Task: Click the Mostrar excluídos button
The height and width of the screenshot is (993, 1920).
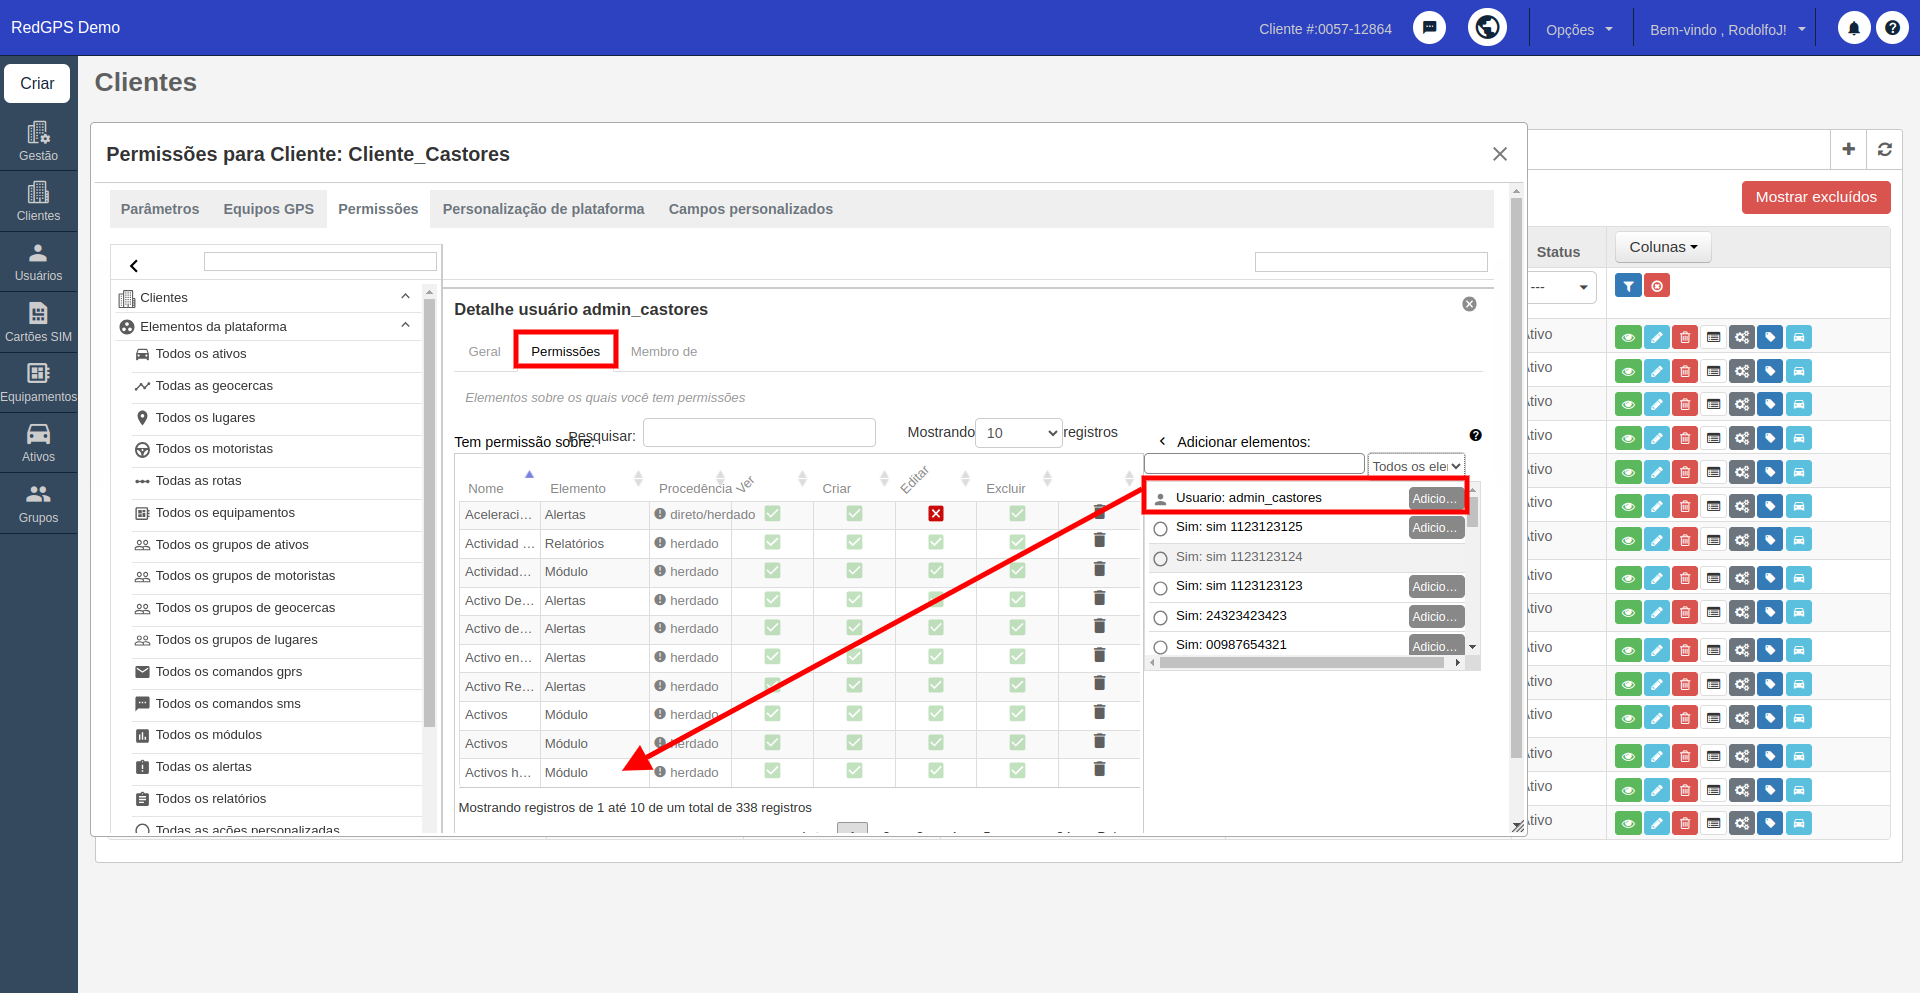Action: click(1816, 197)
